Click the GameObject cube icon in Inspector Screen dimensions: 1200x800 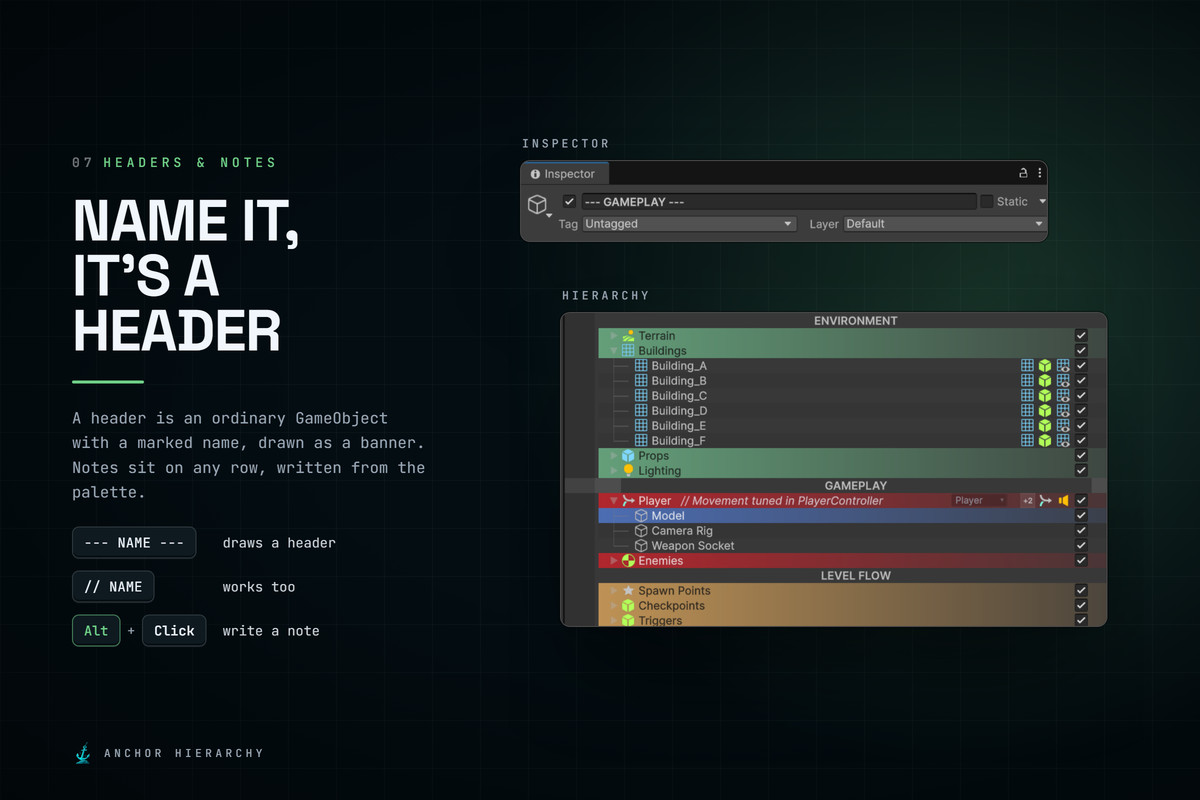pyautogui.click(x=538, y=205)
